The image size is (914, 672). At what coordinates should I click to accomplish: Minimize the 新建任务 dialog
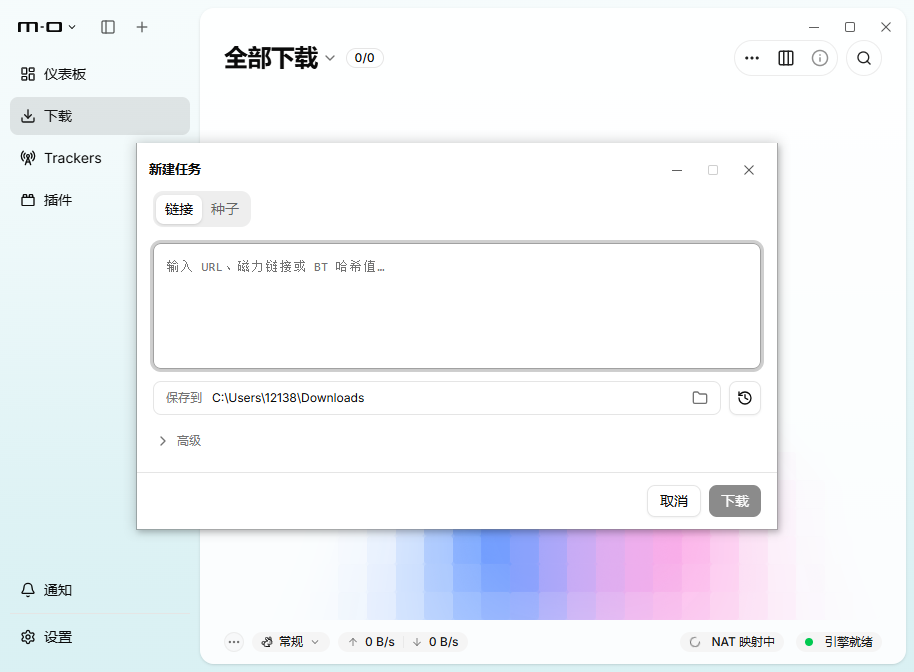pyautogui.click(x=677, y=170)
